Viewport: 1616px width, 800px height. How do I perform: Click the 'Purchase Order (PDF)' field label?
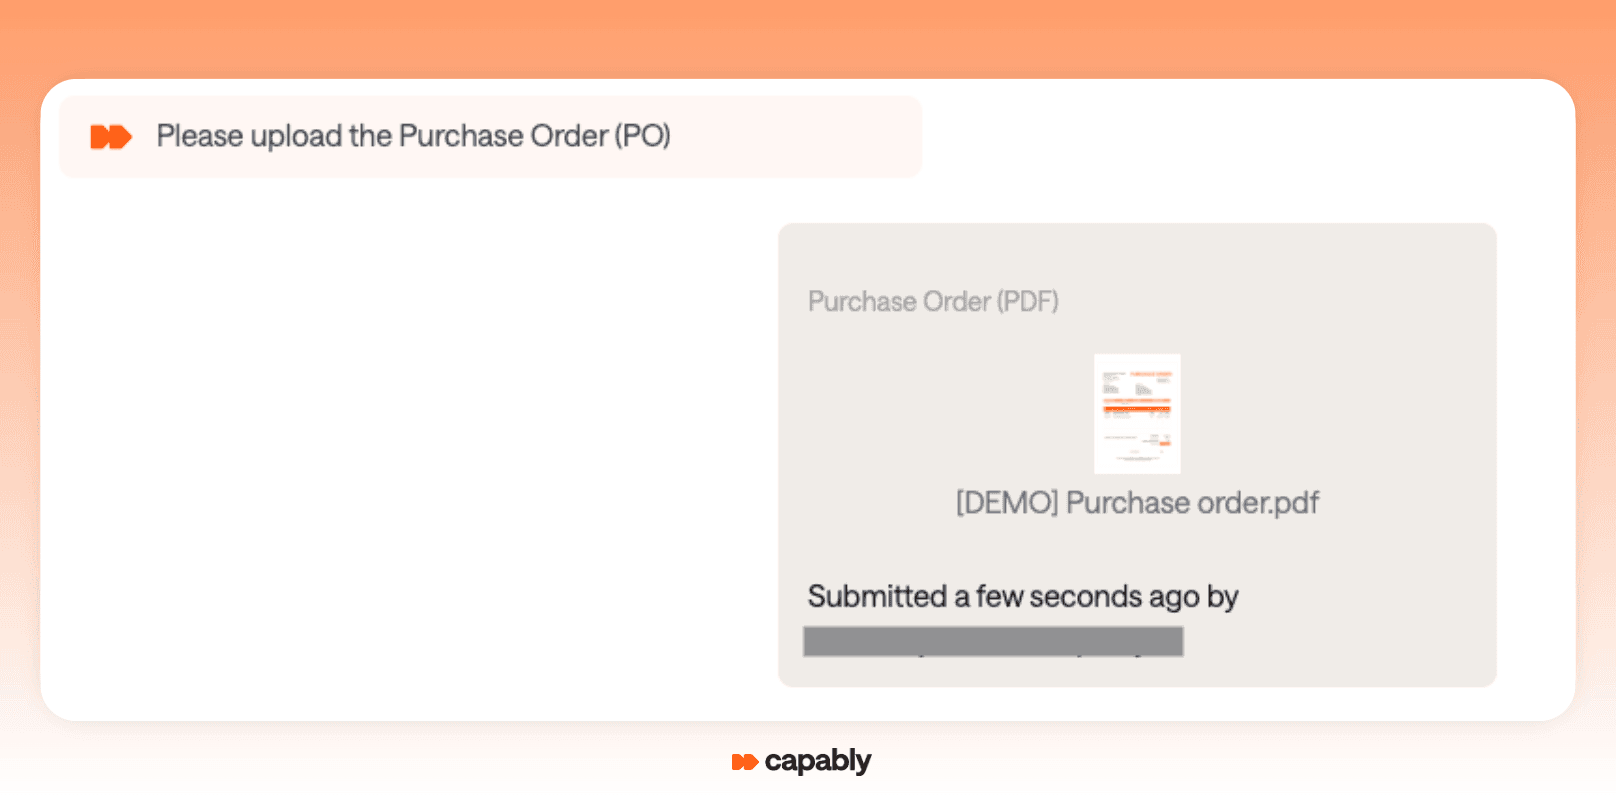pos(933,301)
